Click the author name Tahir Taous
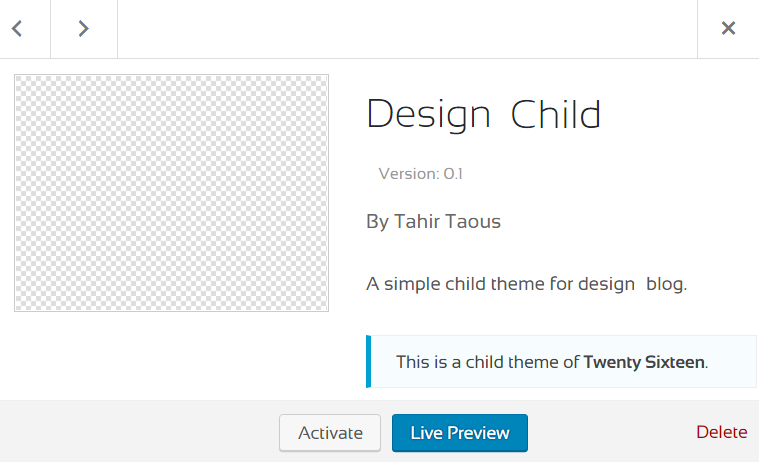The width and height of the screenshot is (772, 468). [x=447, y=221]
